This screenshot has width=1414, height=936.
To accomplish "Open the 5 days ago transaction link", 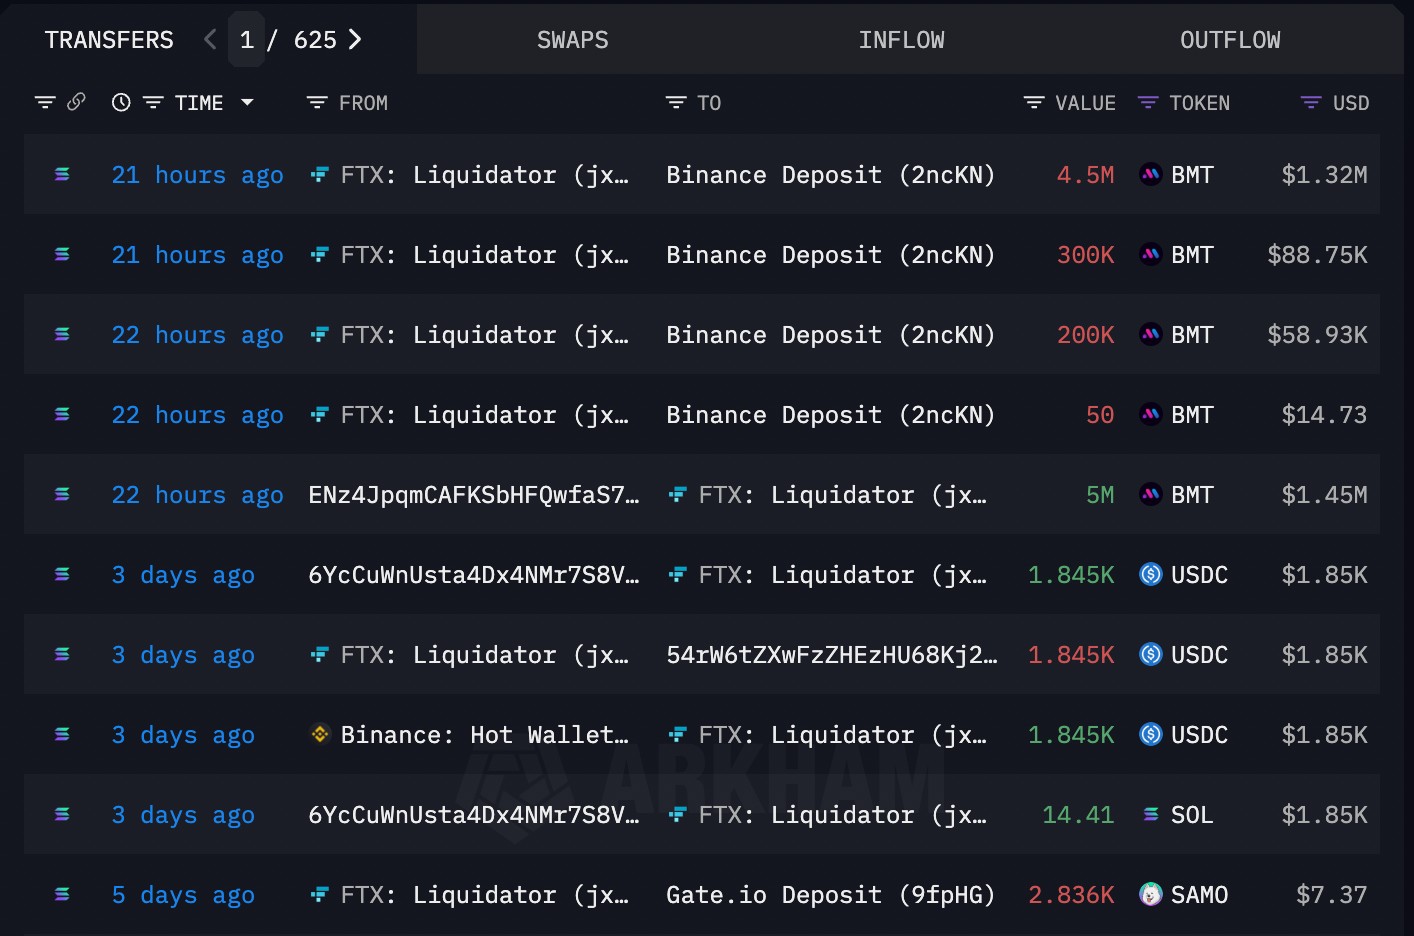I will tap(183, 895).
